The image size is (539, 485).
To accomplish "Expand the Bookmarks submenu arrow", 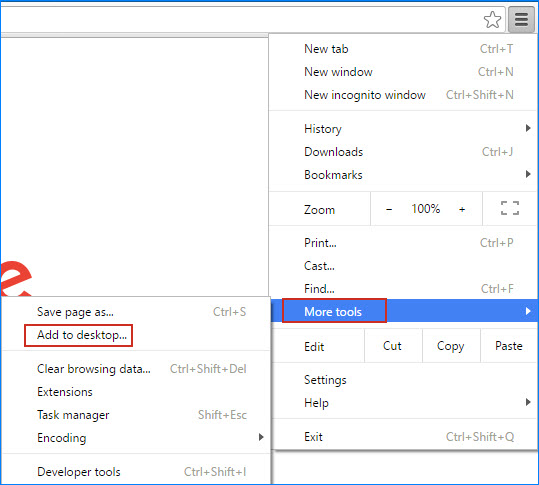I will pyautogui.click(x=528, y=174).
